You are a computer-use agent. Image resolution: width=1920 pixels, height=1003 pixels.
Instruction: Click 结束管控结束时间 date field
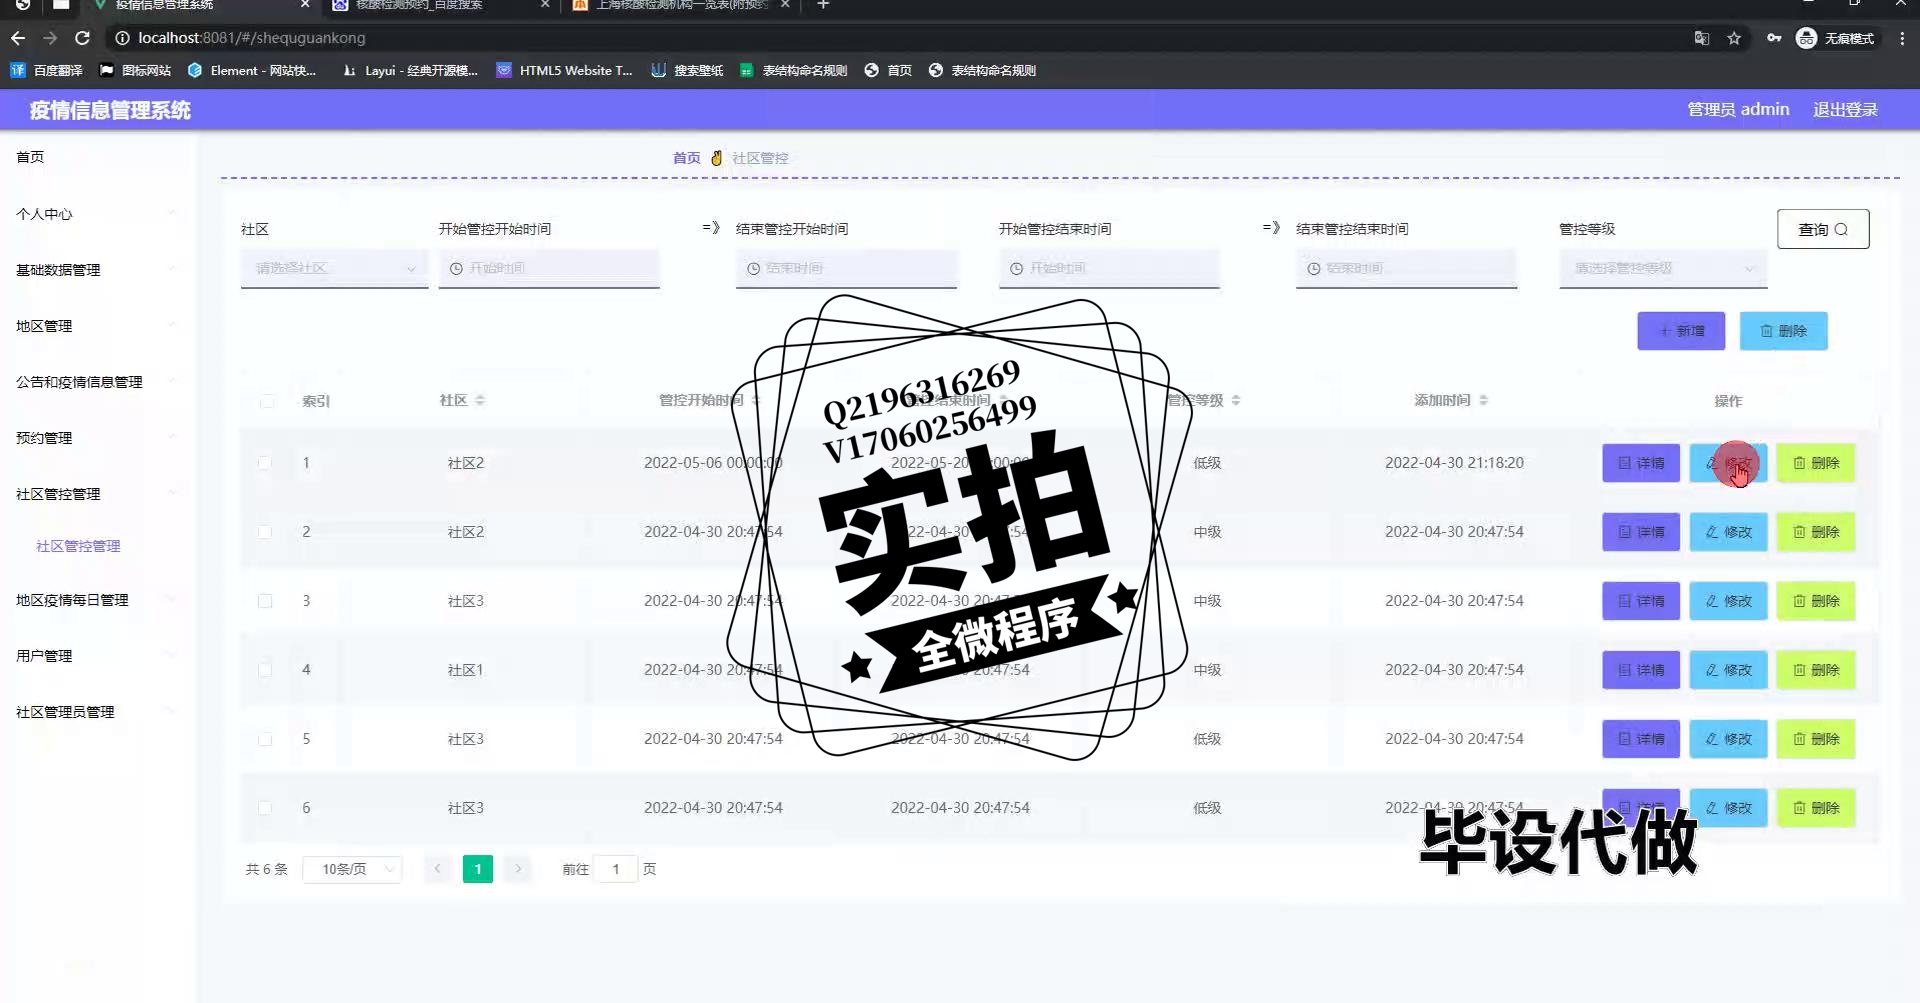1406,268
